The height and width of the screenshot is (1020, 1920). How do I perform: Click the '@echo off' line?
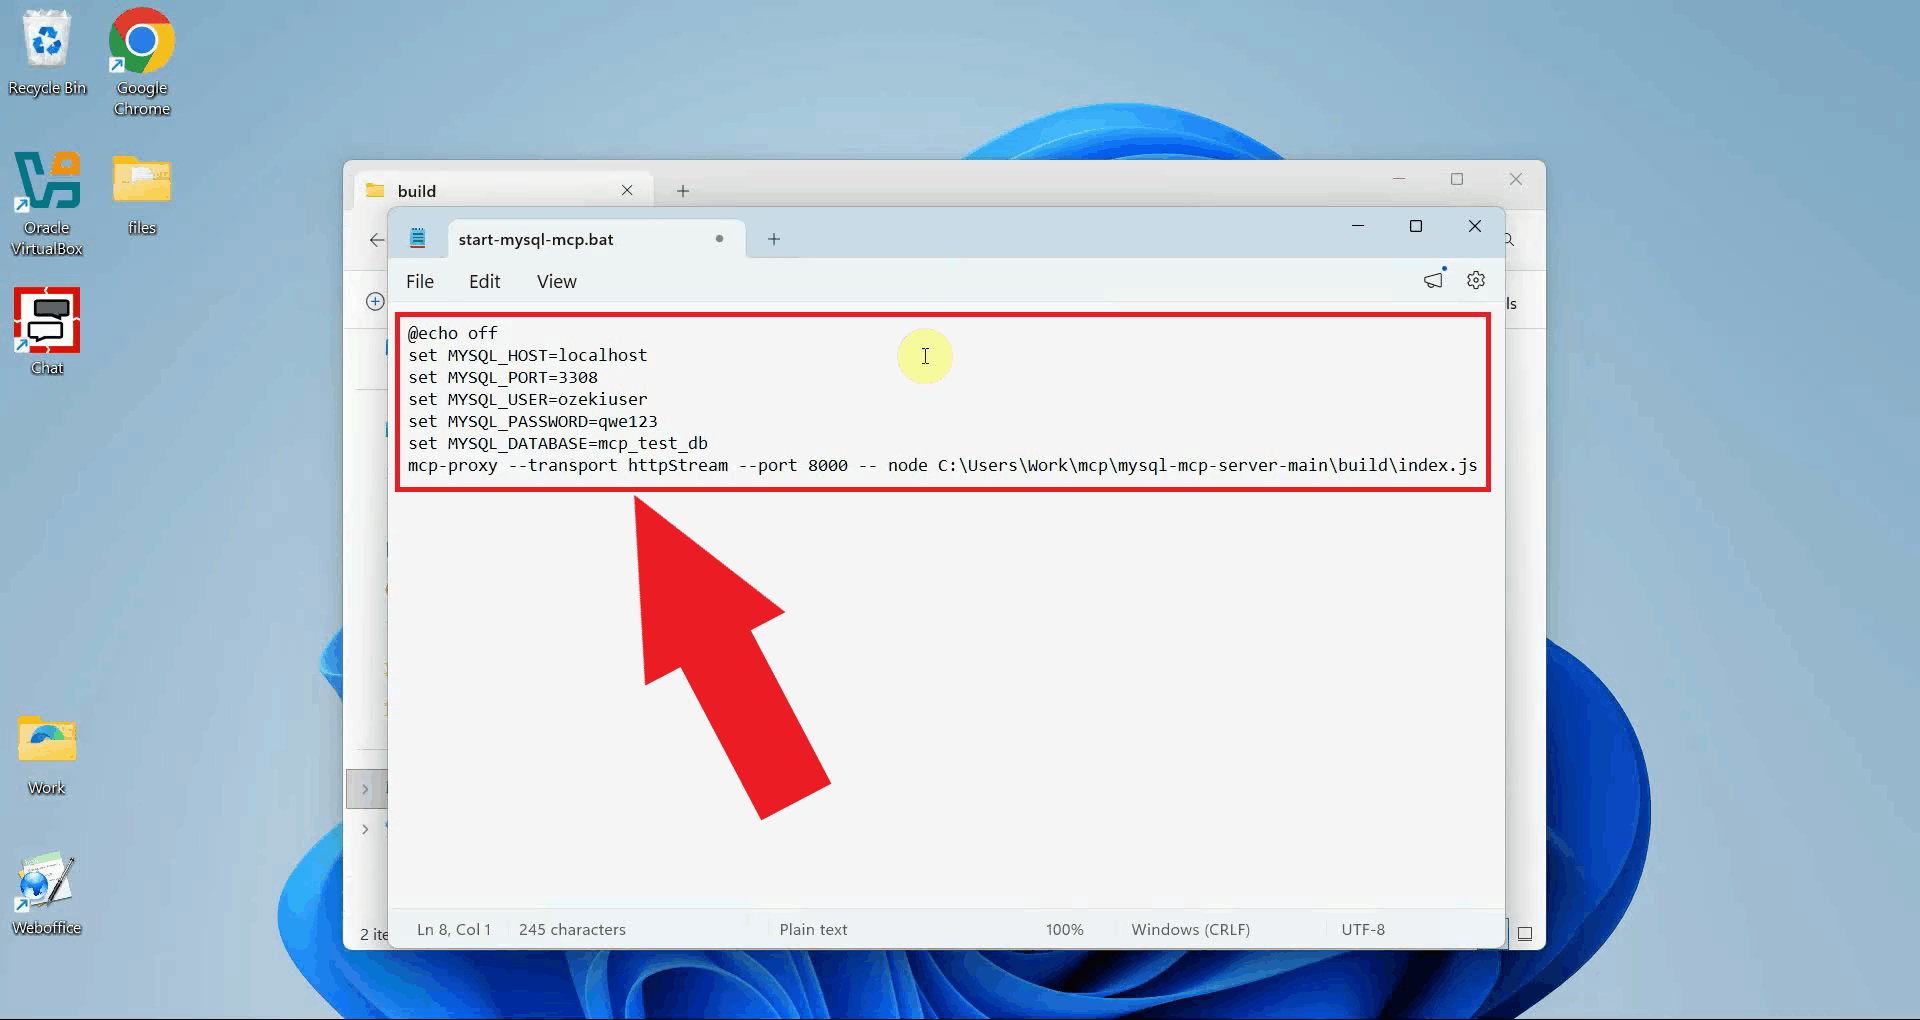(x=453, y=333)
